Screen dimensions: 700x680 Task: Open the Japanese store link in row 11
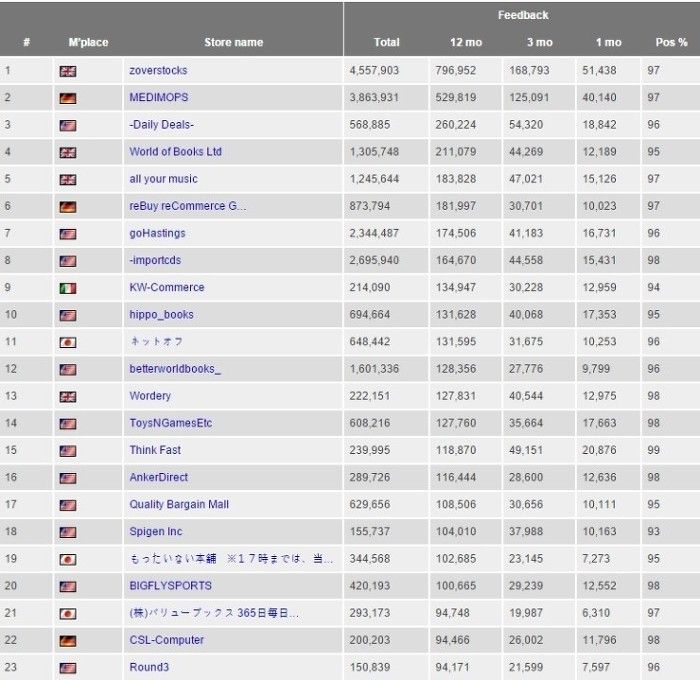156,342
